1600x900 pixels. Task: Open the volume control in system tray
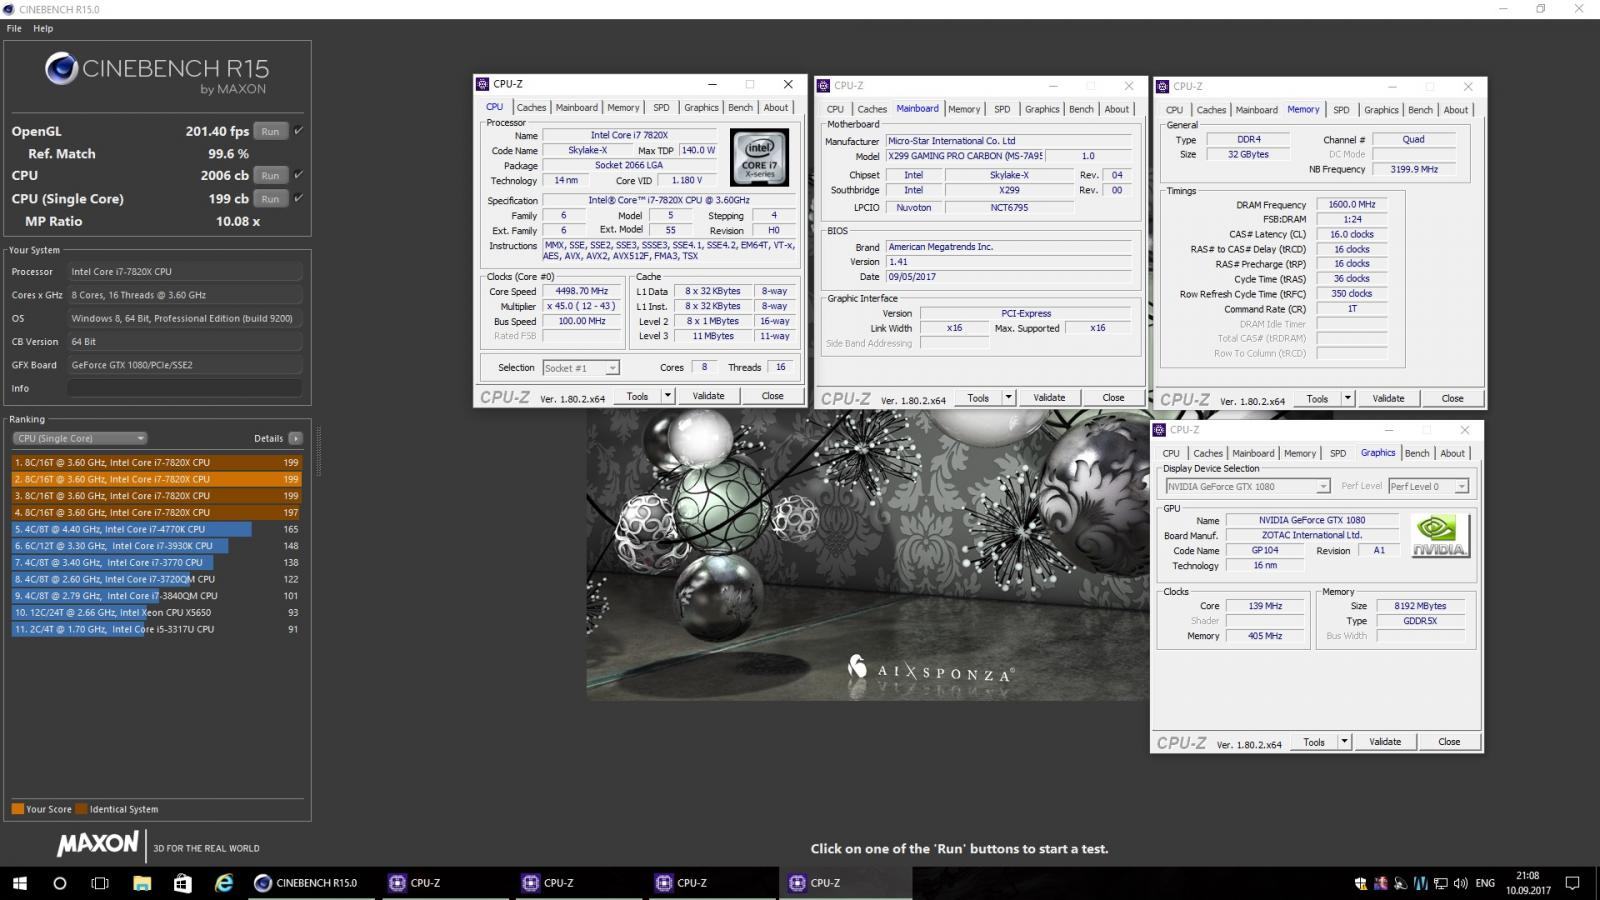[x=1460, y=883]
